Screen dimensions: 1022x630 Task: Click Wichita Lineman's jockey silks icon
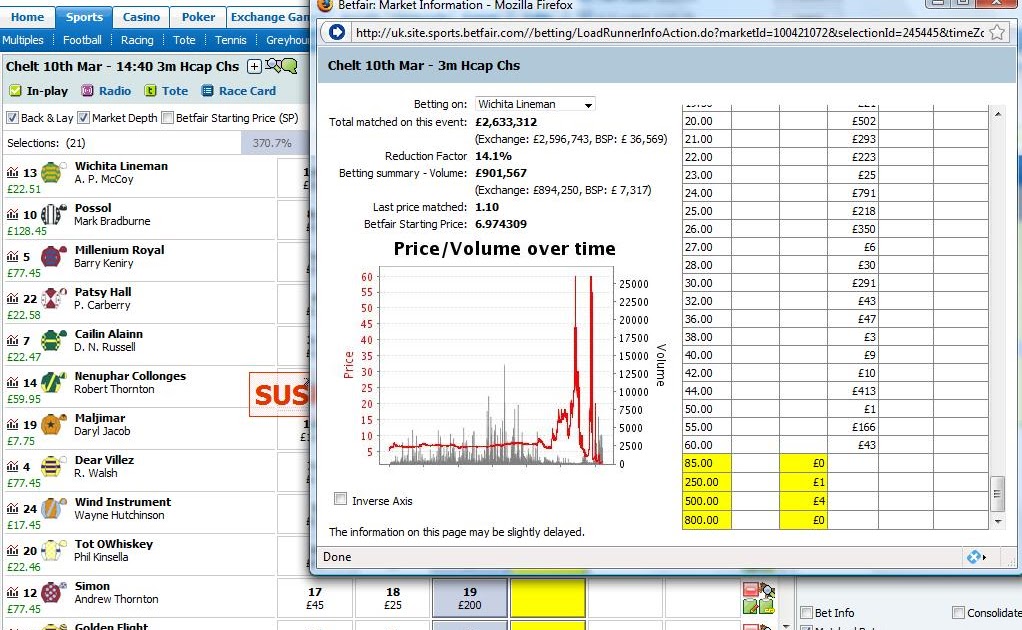pyautogui.click(x=52, y=173)
